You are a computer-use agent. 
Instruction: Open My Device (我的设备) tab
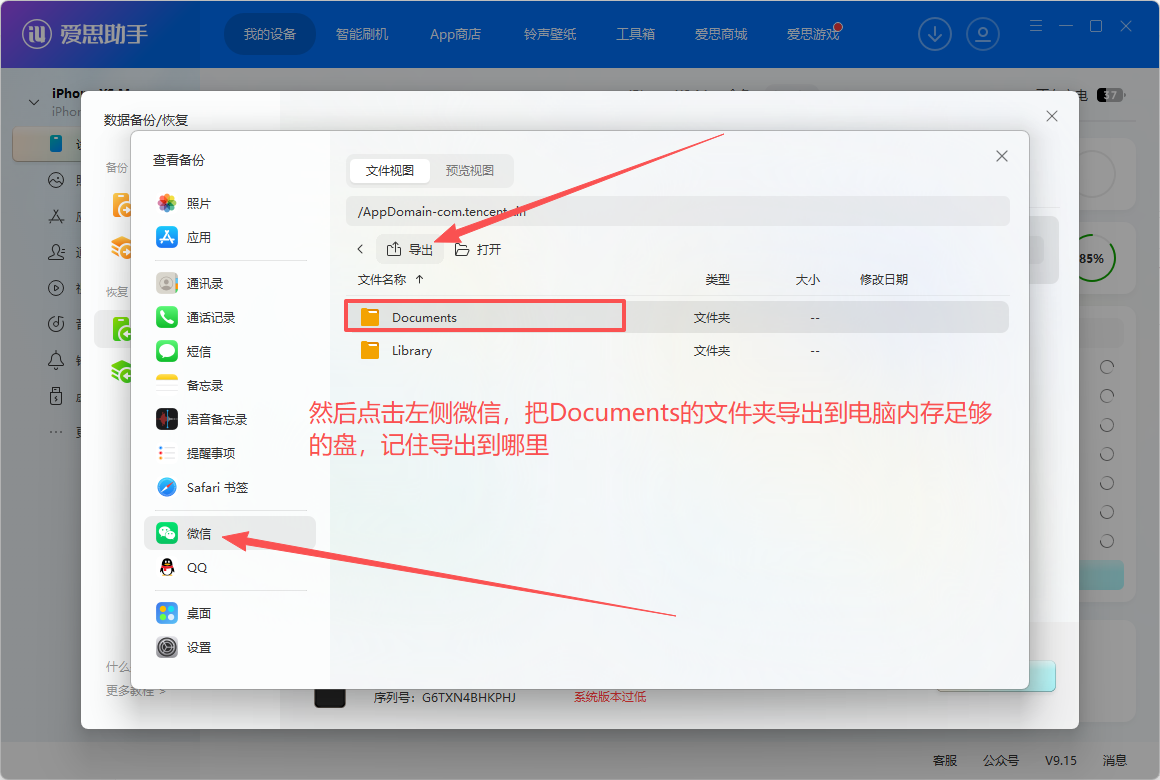(x=270, y=34)
